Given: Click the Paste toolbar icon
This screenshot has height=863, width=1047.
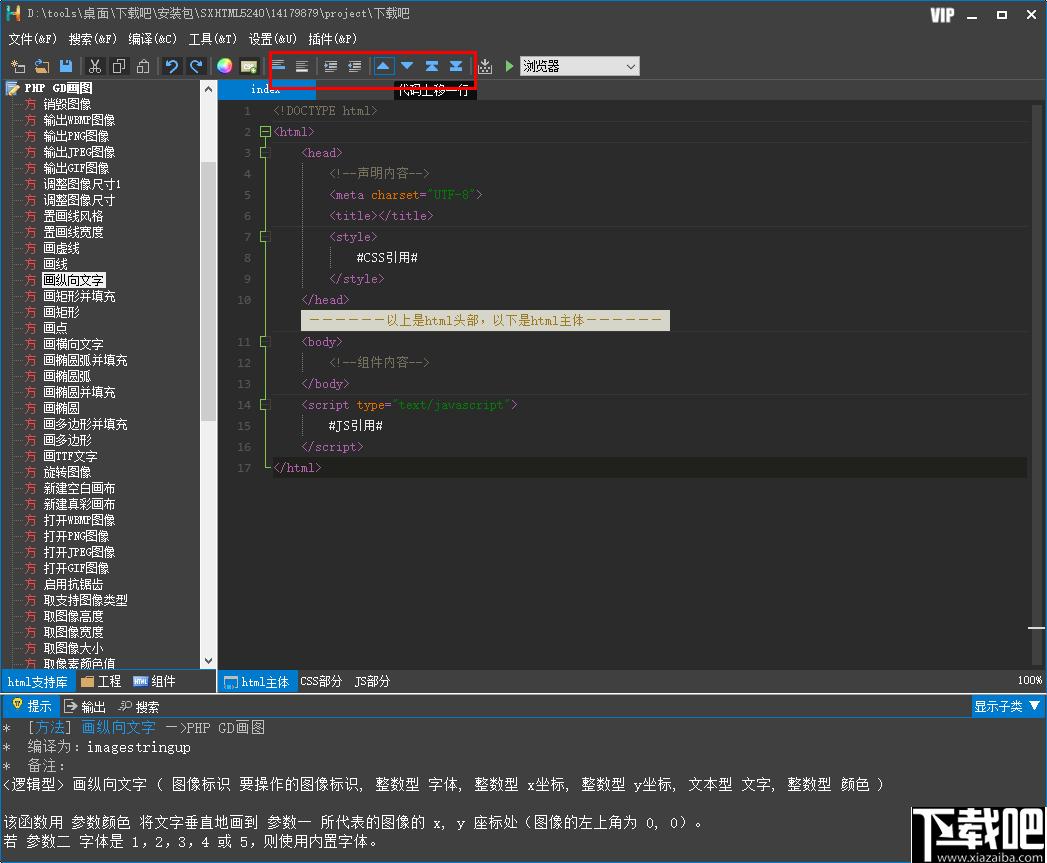Looking at the screenshot, I should point(143,66).
